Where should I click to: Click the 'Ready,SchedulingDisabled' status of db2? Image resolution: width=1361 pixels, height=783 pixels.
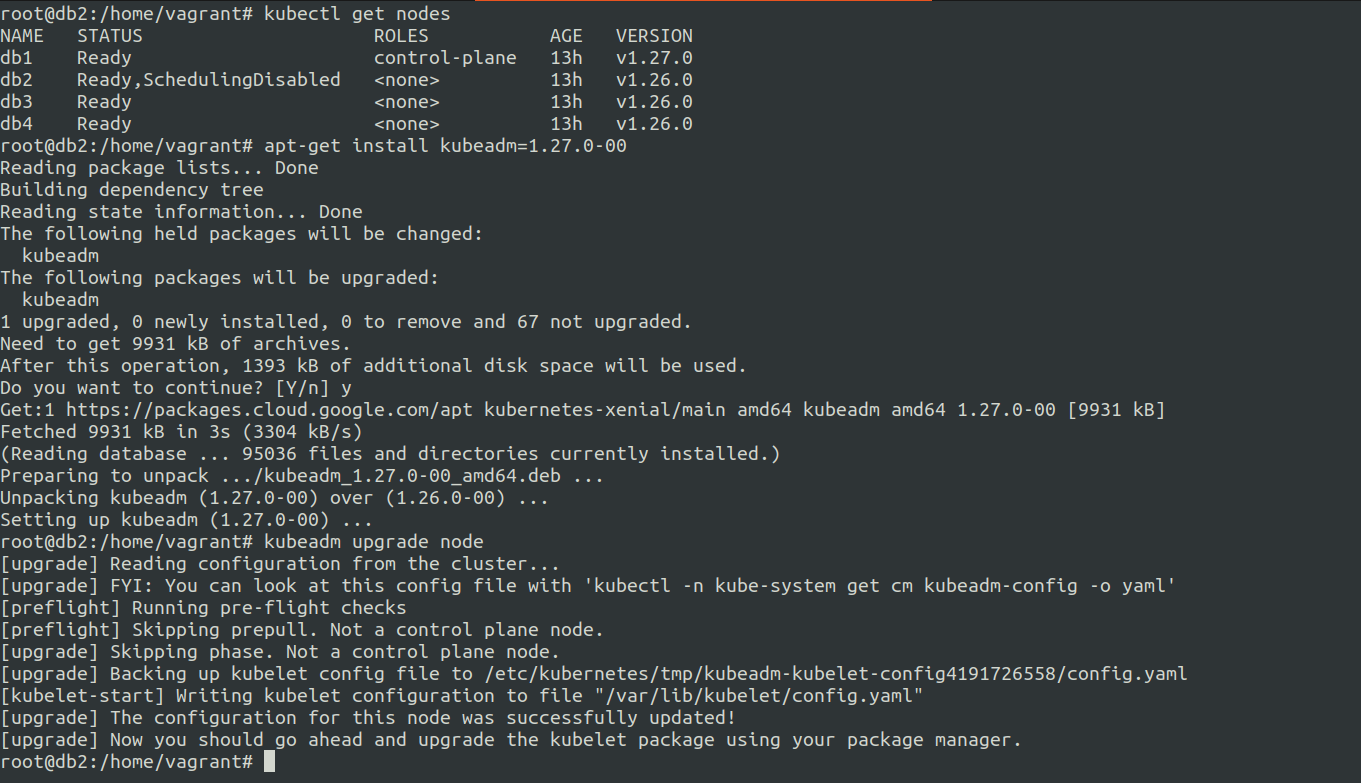pyautogui.click(x=208, y=80)
